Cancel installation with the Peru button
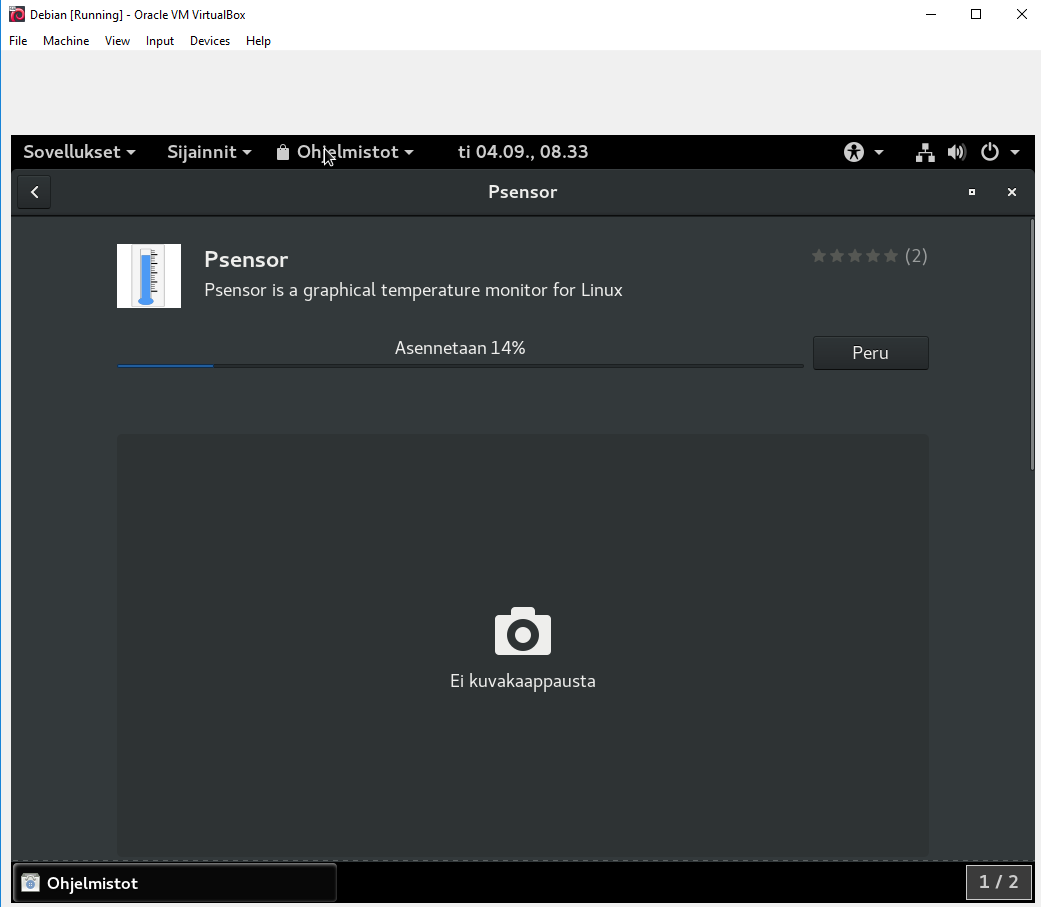Viewport: 1041px width, 907px height. coord(870,353)
